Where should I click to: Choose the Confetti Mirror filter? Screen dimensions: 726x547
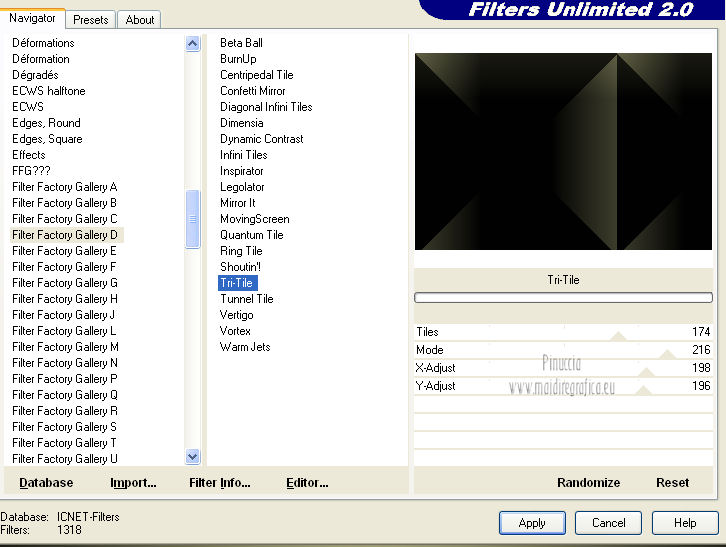[x=253, y=91]
